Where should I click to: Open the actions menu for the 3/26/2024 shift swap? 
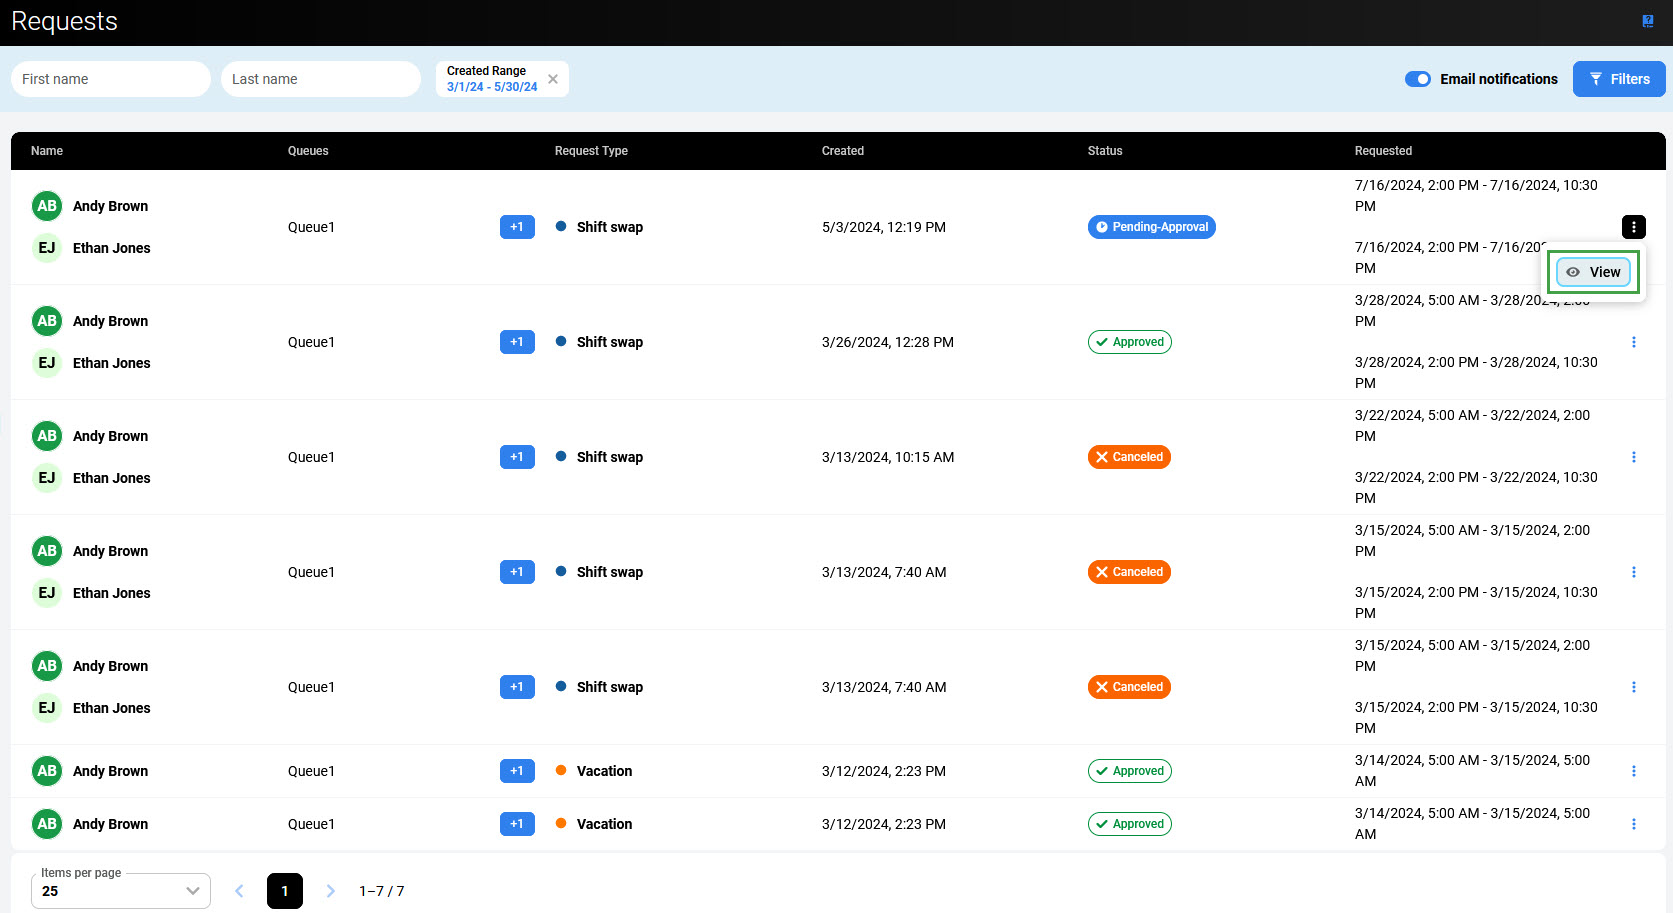pyautogui.click(x=1633, y=342)
